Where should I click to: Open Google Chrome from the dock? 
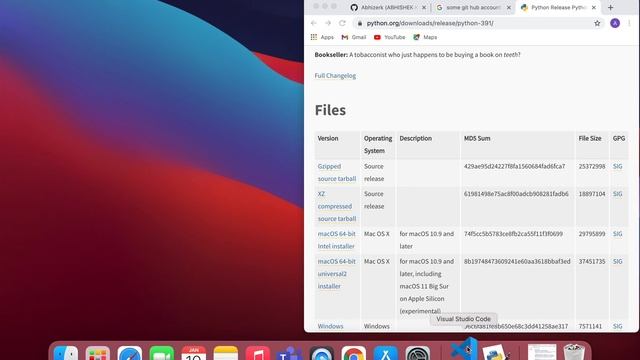click(353, 353)
